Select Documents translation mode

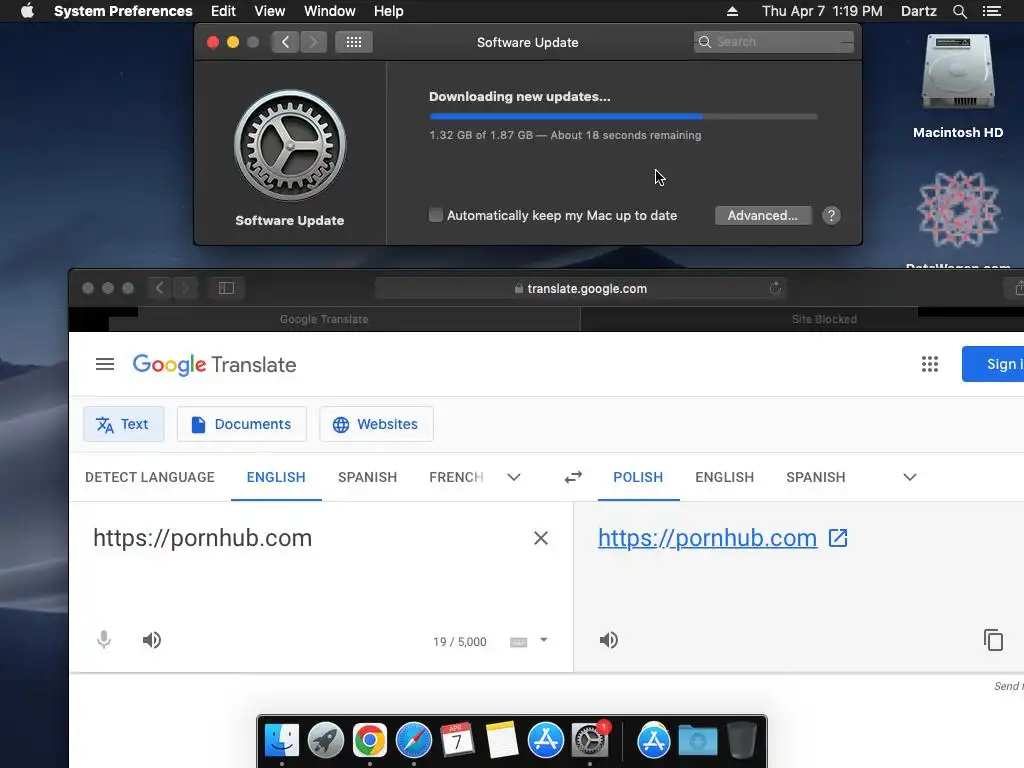(x=242, y=424)
